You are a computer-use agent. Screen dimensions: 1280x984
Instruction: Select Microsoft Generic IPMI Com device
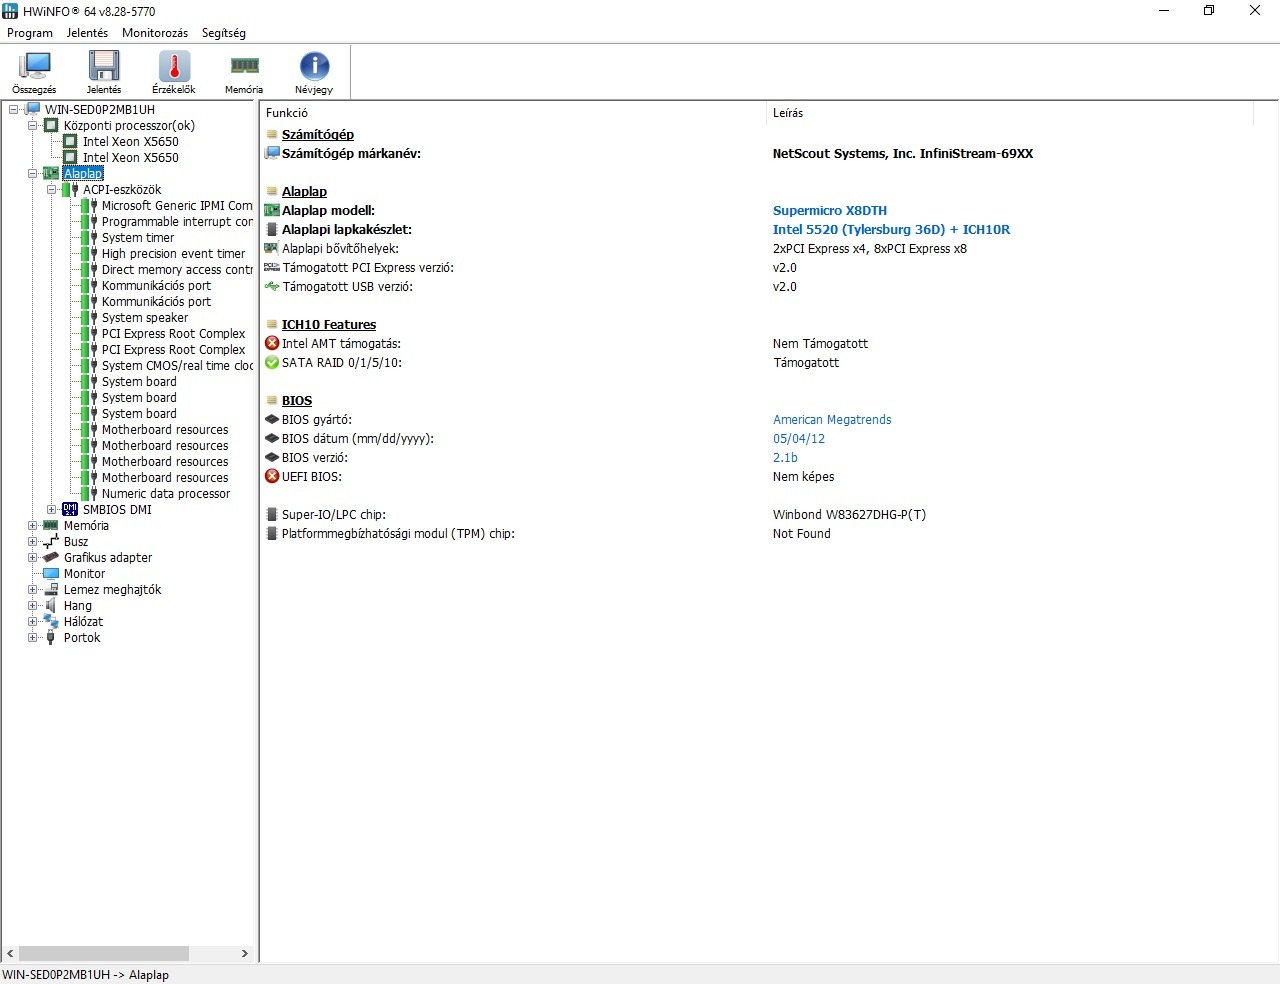(177, 206)
